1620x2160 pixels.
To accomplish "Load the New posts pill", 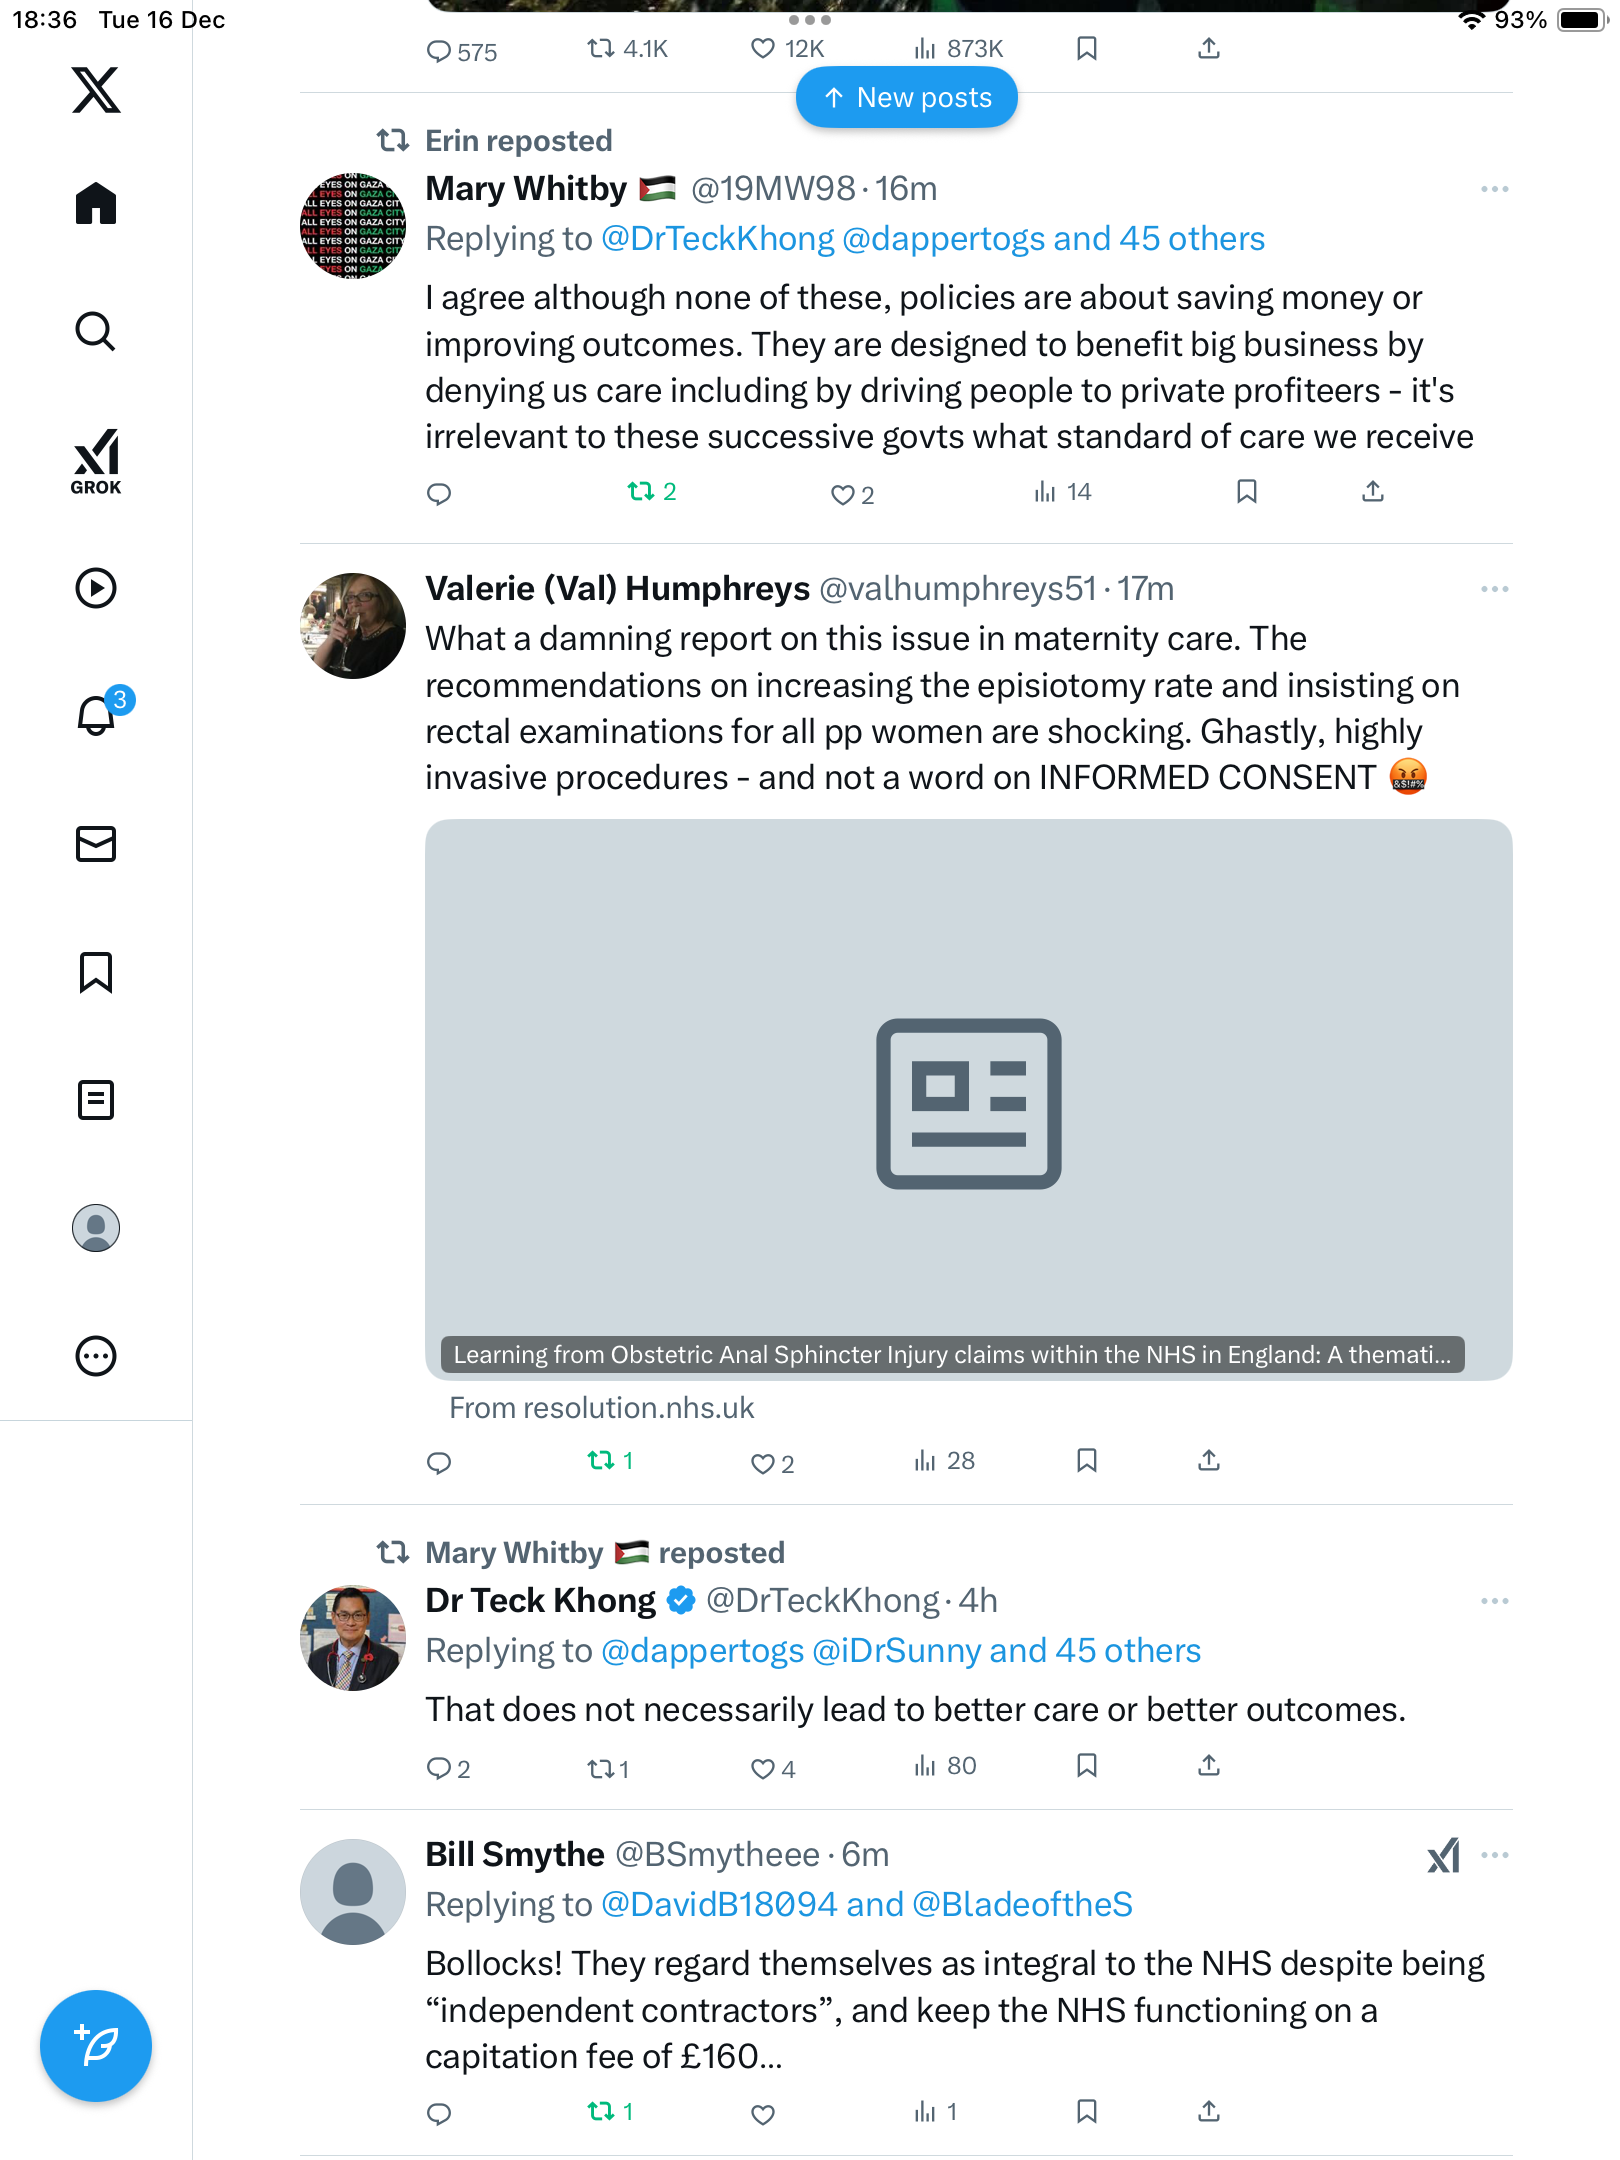I will (x=906, y=98).
